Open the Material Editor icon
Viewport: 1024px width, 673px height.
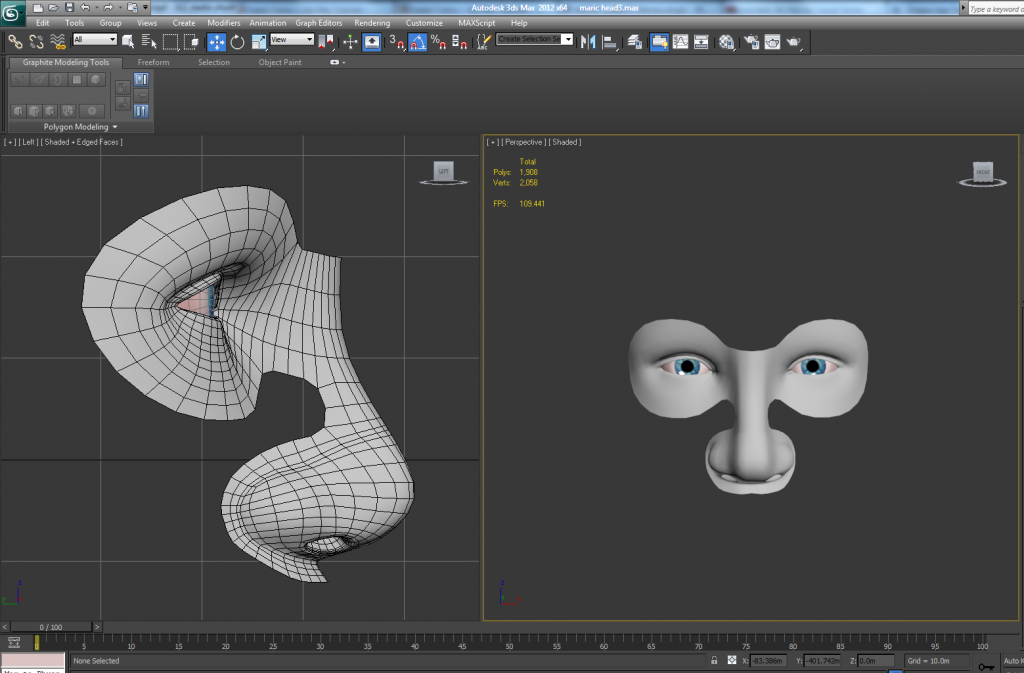coord(727,41)
